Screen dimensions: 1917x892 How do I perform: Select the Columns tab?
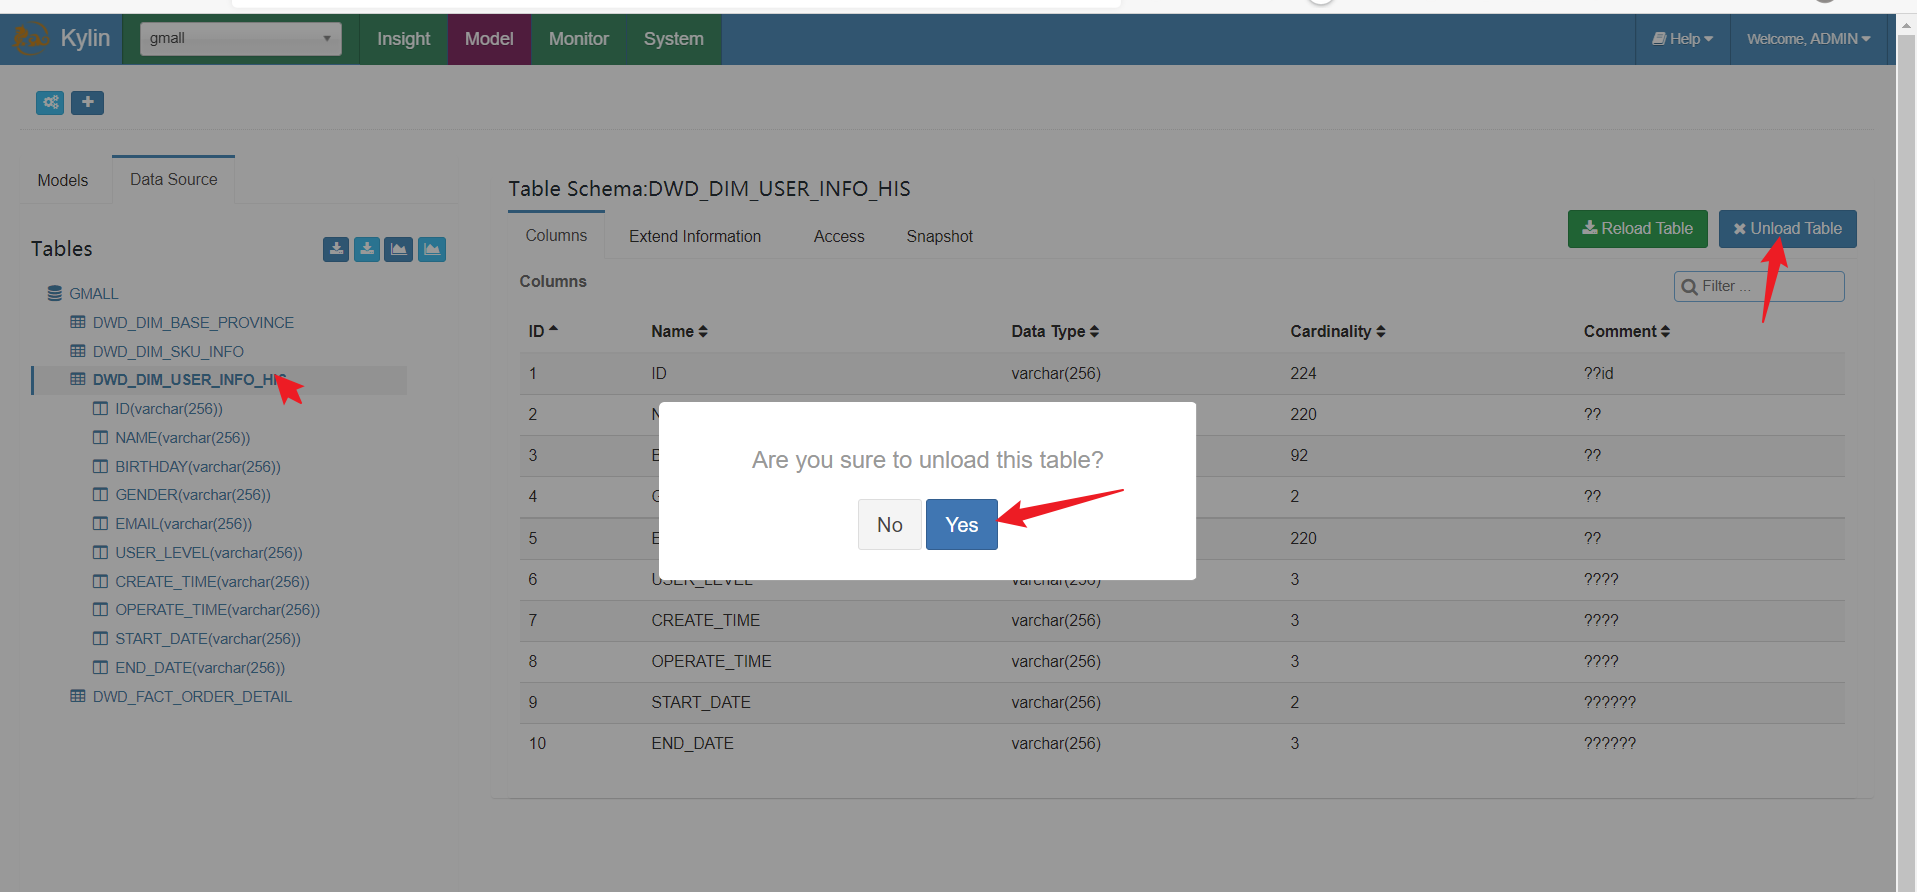[556, 235]
